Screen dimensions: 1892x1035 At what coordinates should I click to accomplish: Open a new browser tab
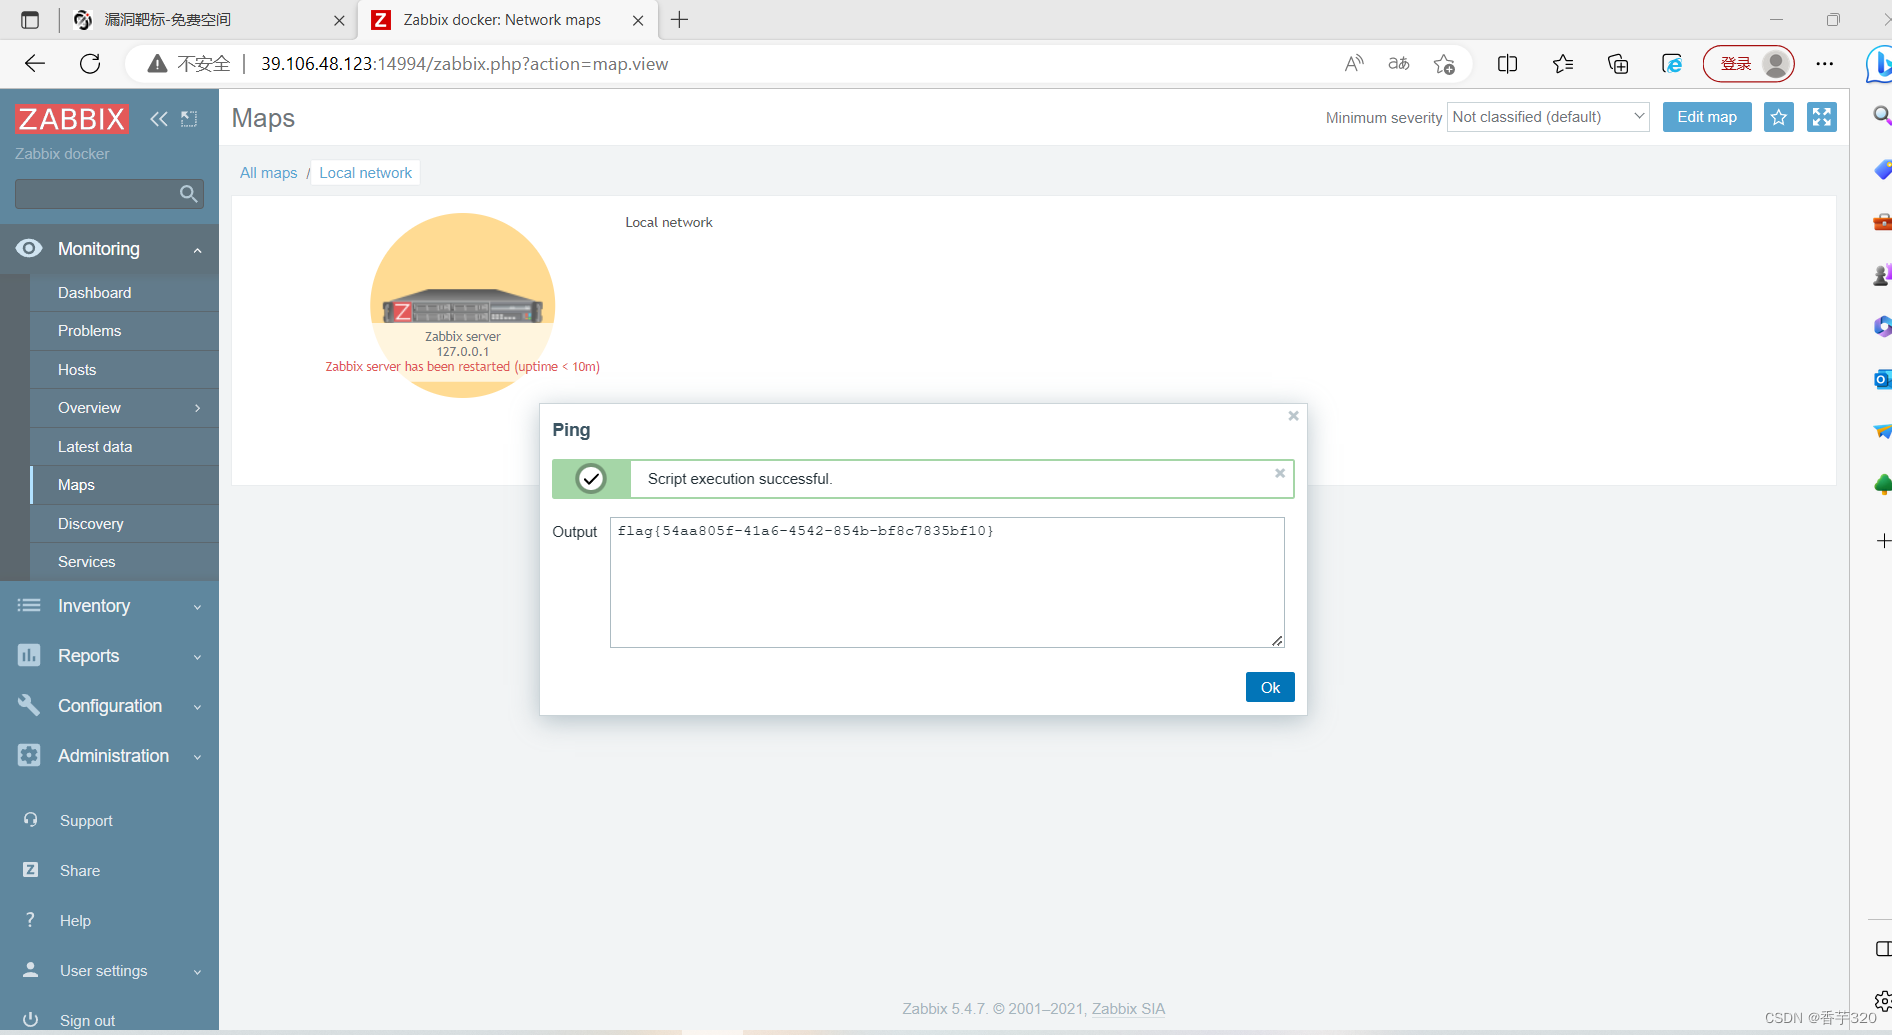pos(680,20)
